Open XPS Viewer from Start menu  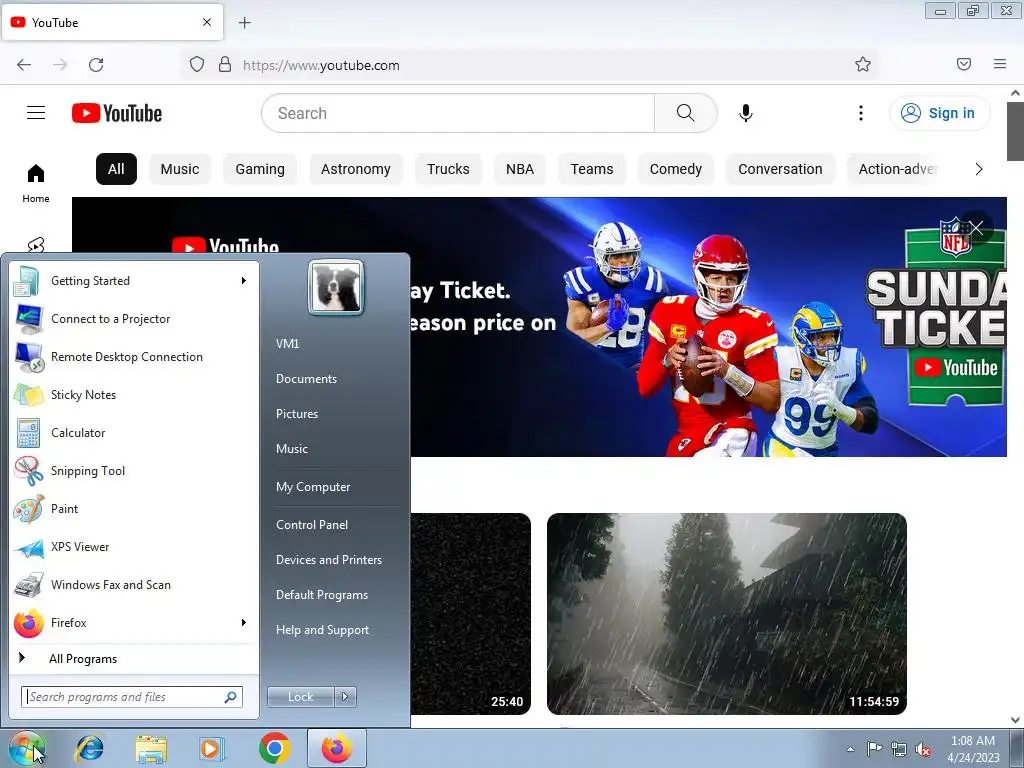(133, 547)
